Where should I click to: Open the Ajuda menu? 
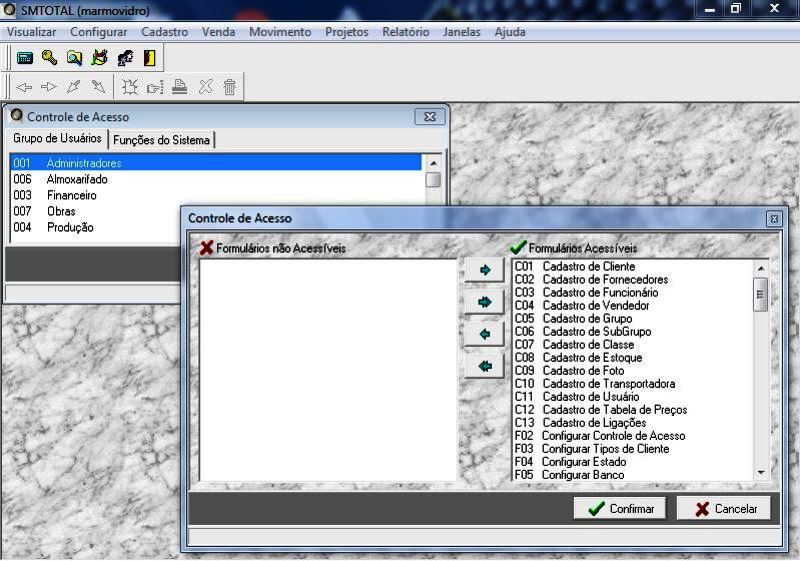(x=510, y=32)
